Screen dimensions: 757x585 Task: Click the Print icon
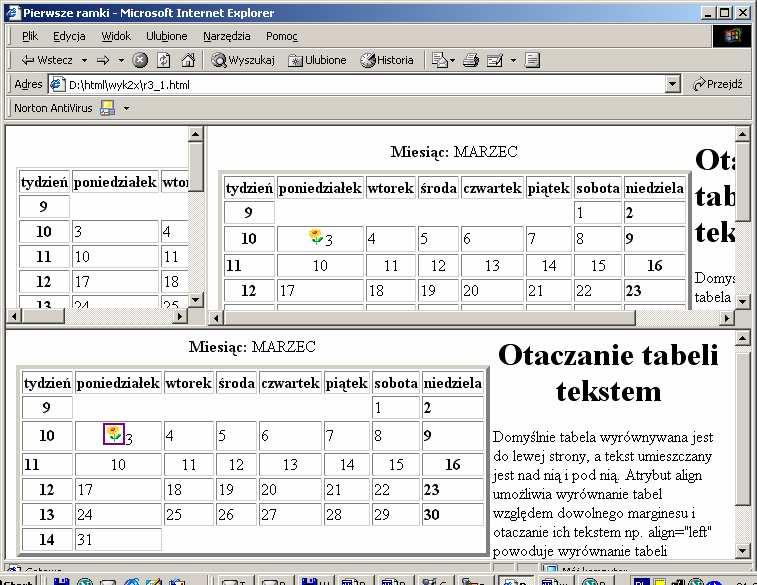471,60
